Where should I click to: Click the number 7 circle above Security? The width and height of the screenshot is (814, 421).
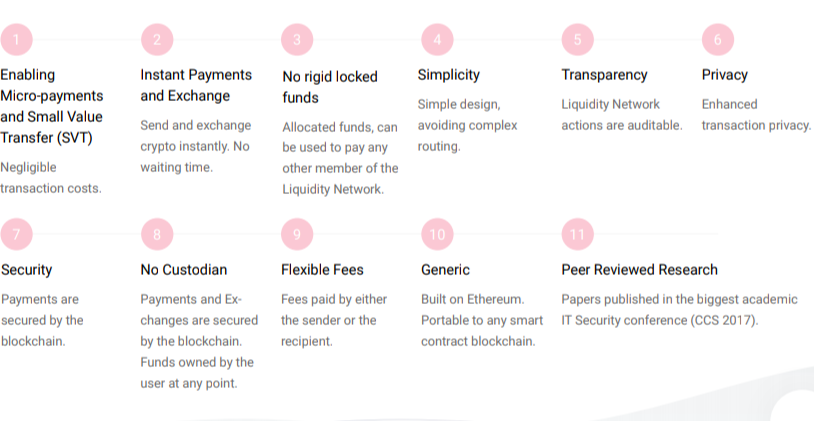pos(17,235)
